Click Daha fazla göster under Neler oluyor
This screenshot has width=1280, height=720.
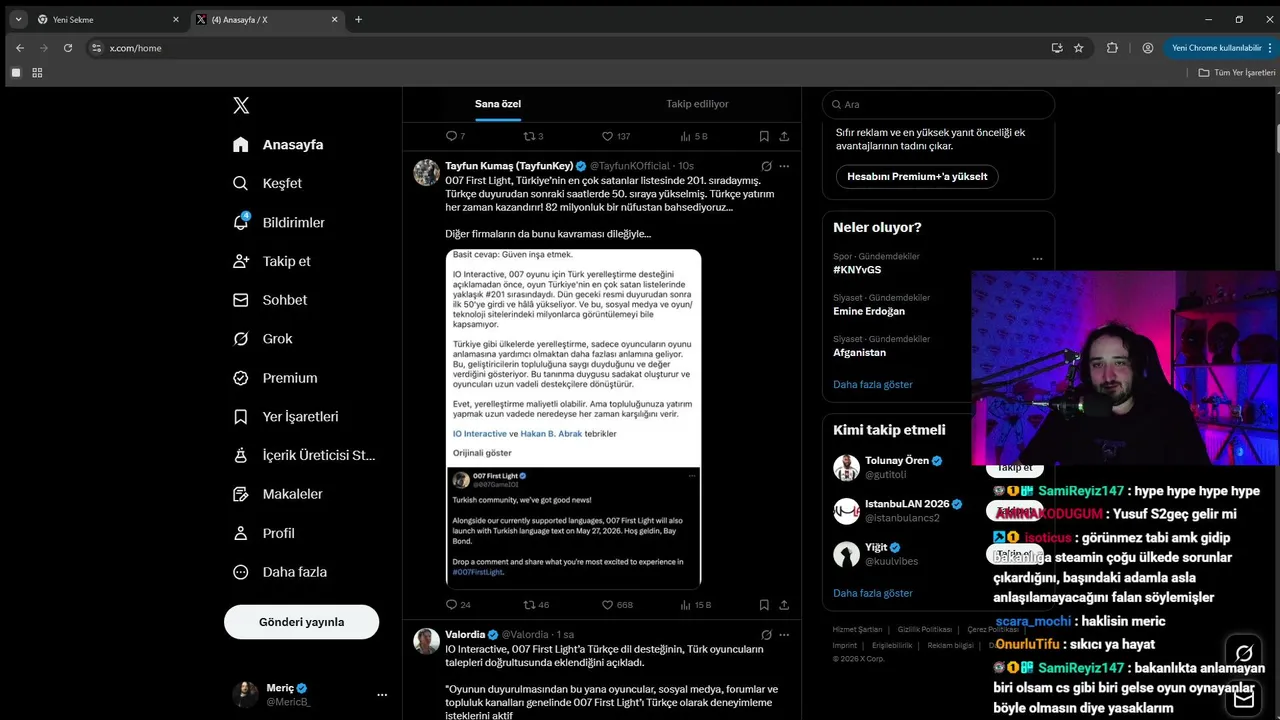click(873, 384)
